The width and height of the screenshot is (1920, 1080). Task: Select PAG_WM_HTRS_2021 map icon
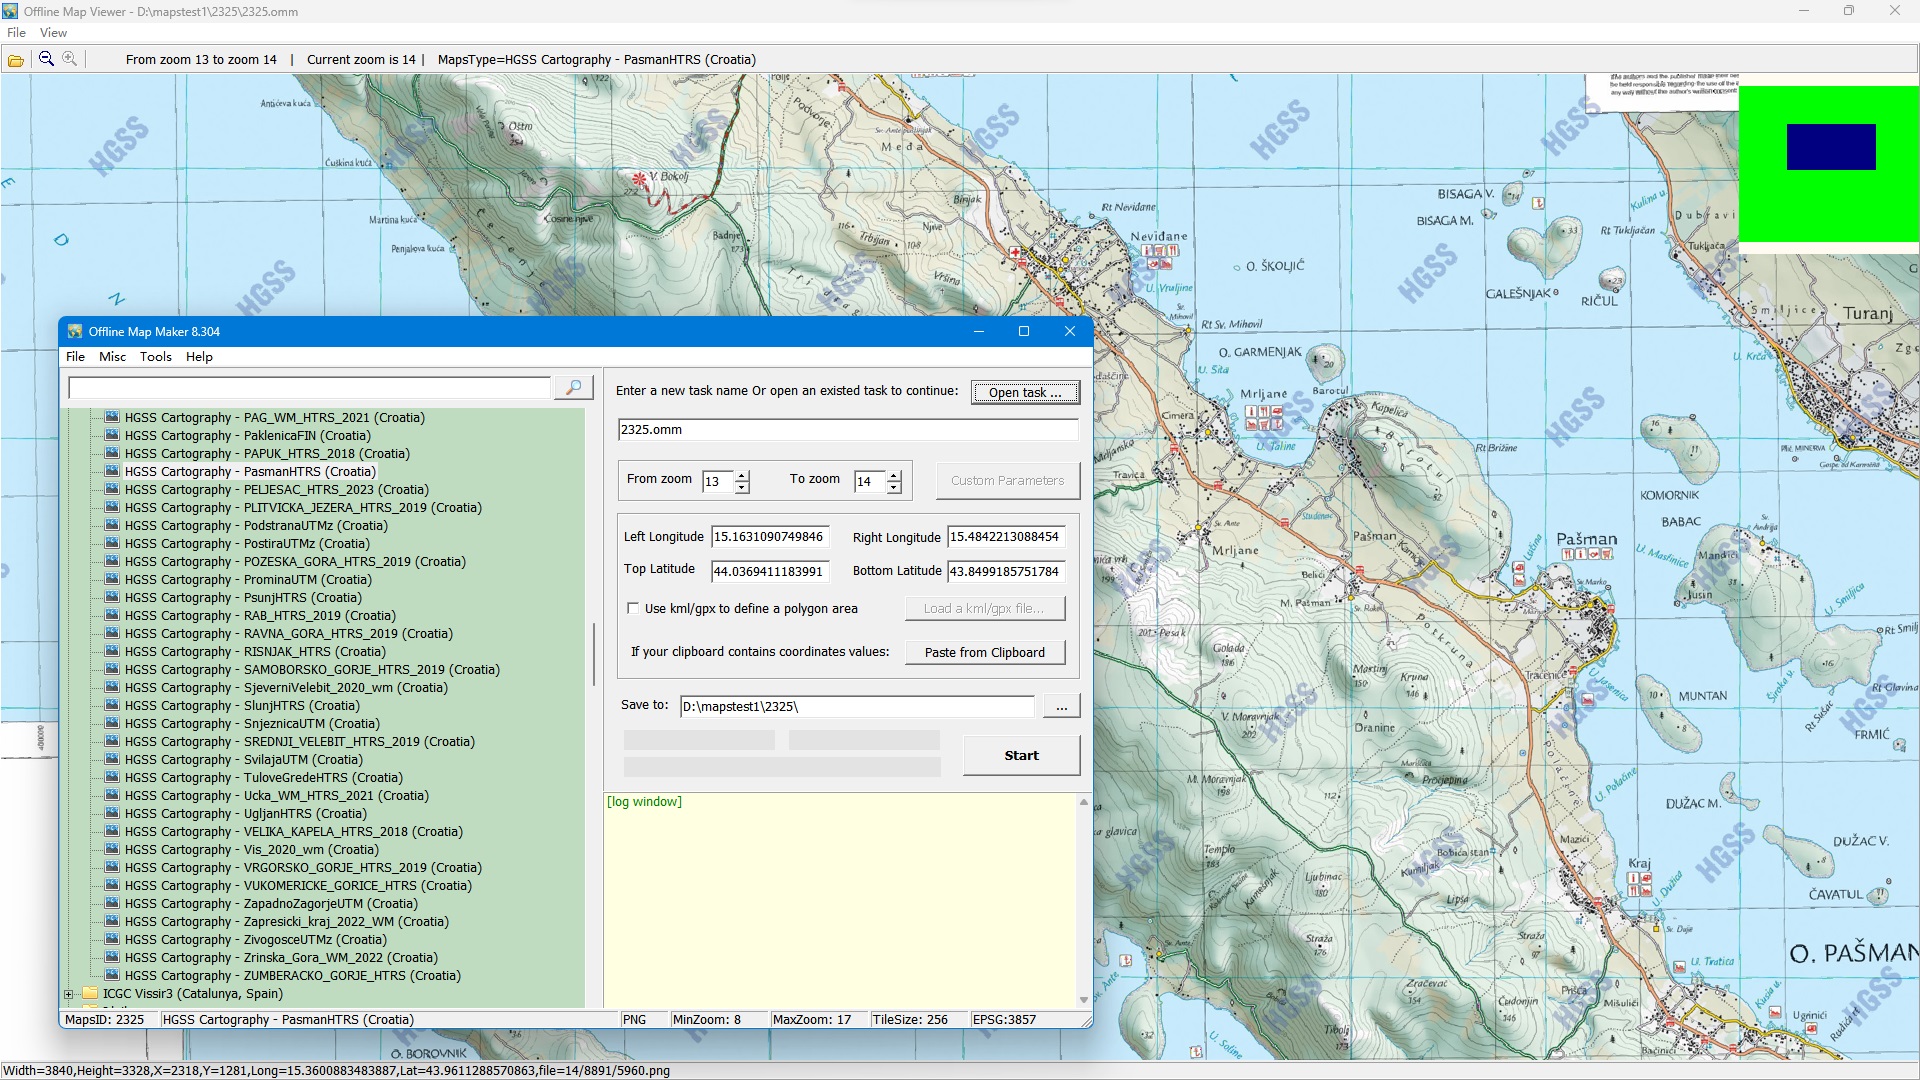[113, 417]
